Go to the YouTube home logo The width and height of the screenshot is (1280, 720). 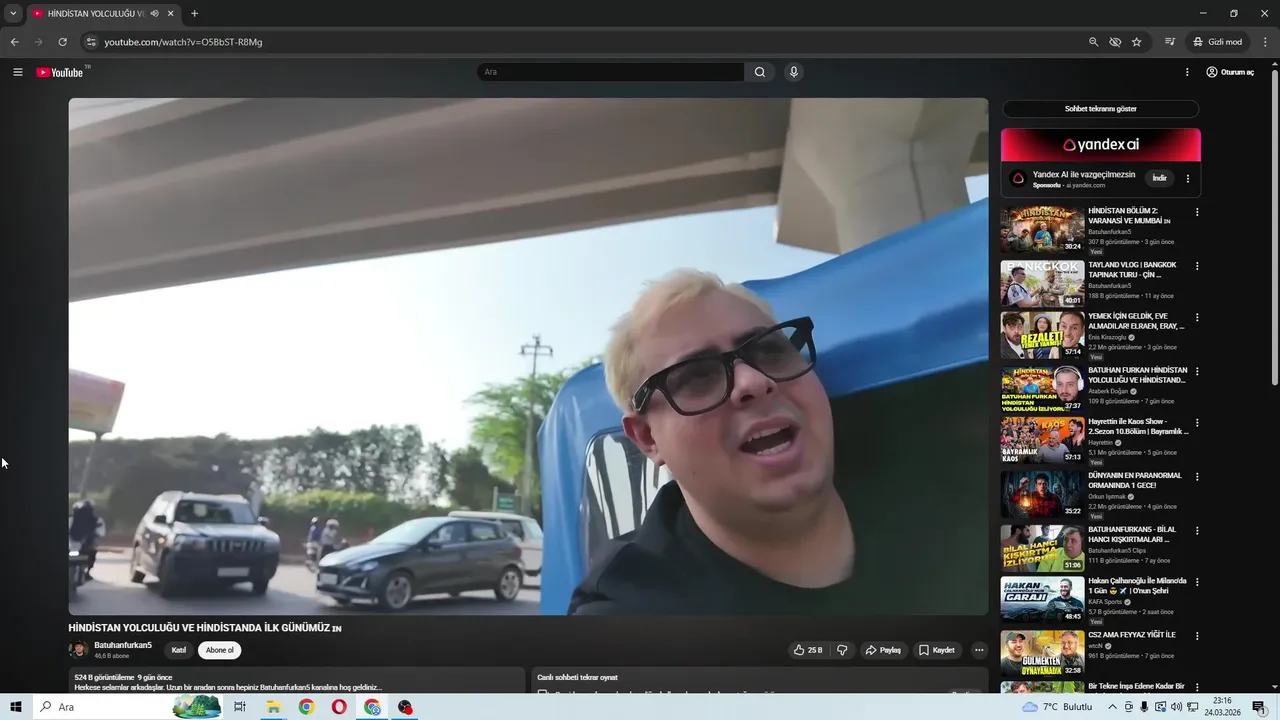coord(60,72)
